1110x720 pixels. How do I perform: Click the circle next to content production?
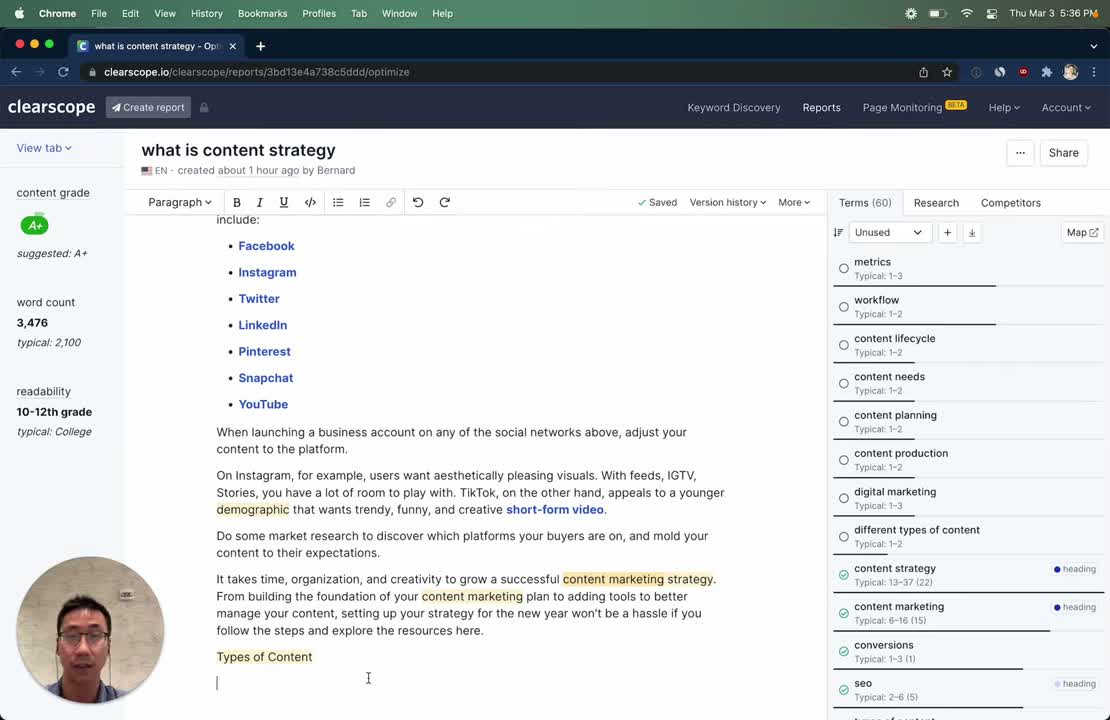click(x=844, y=460)
